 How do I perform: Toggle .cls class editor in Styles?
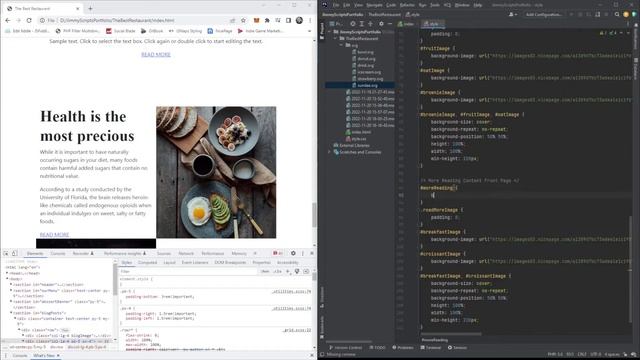click(x=278, y=271)
